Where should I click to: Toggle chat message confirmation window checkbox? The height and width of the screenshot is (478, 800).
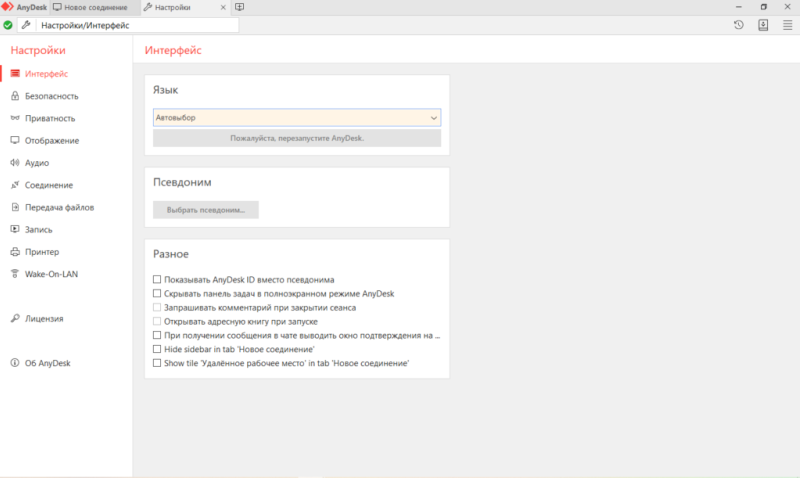click(x=157, y=335)
